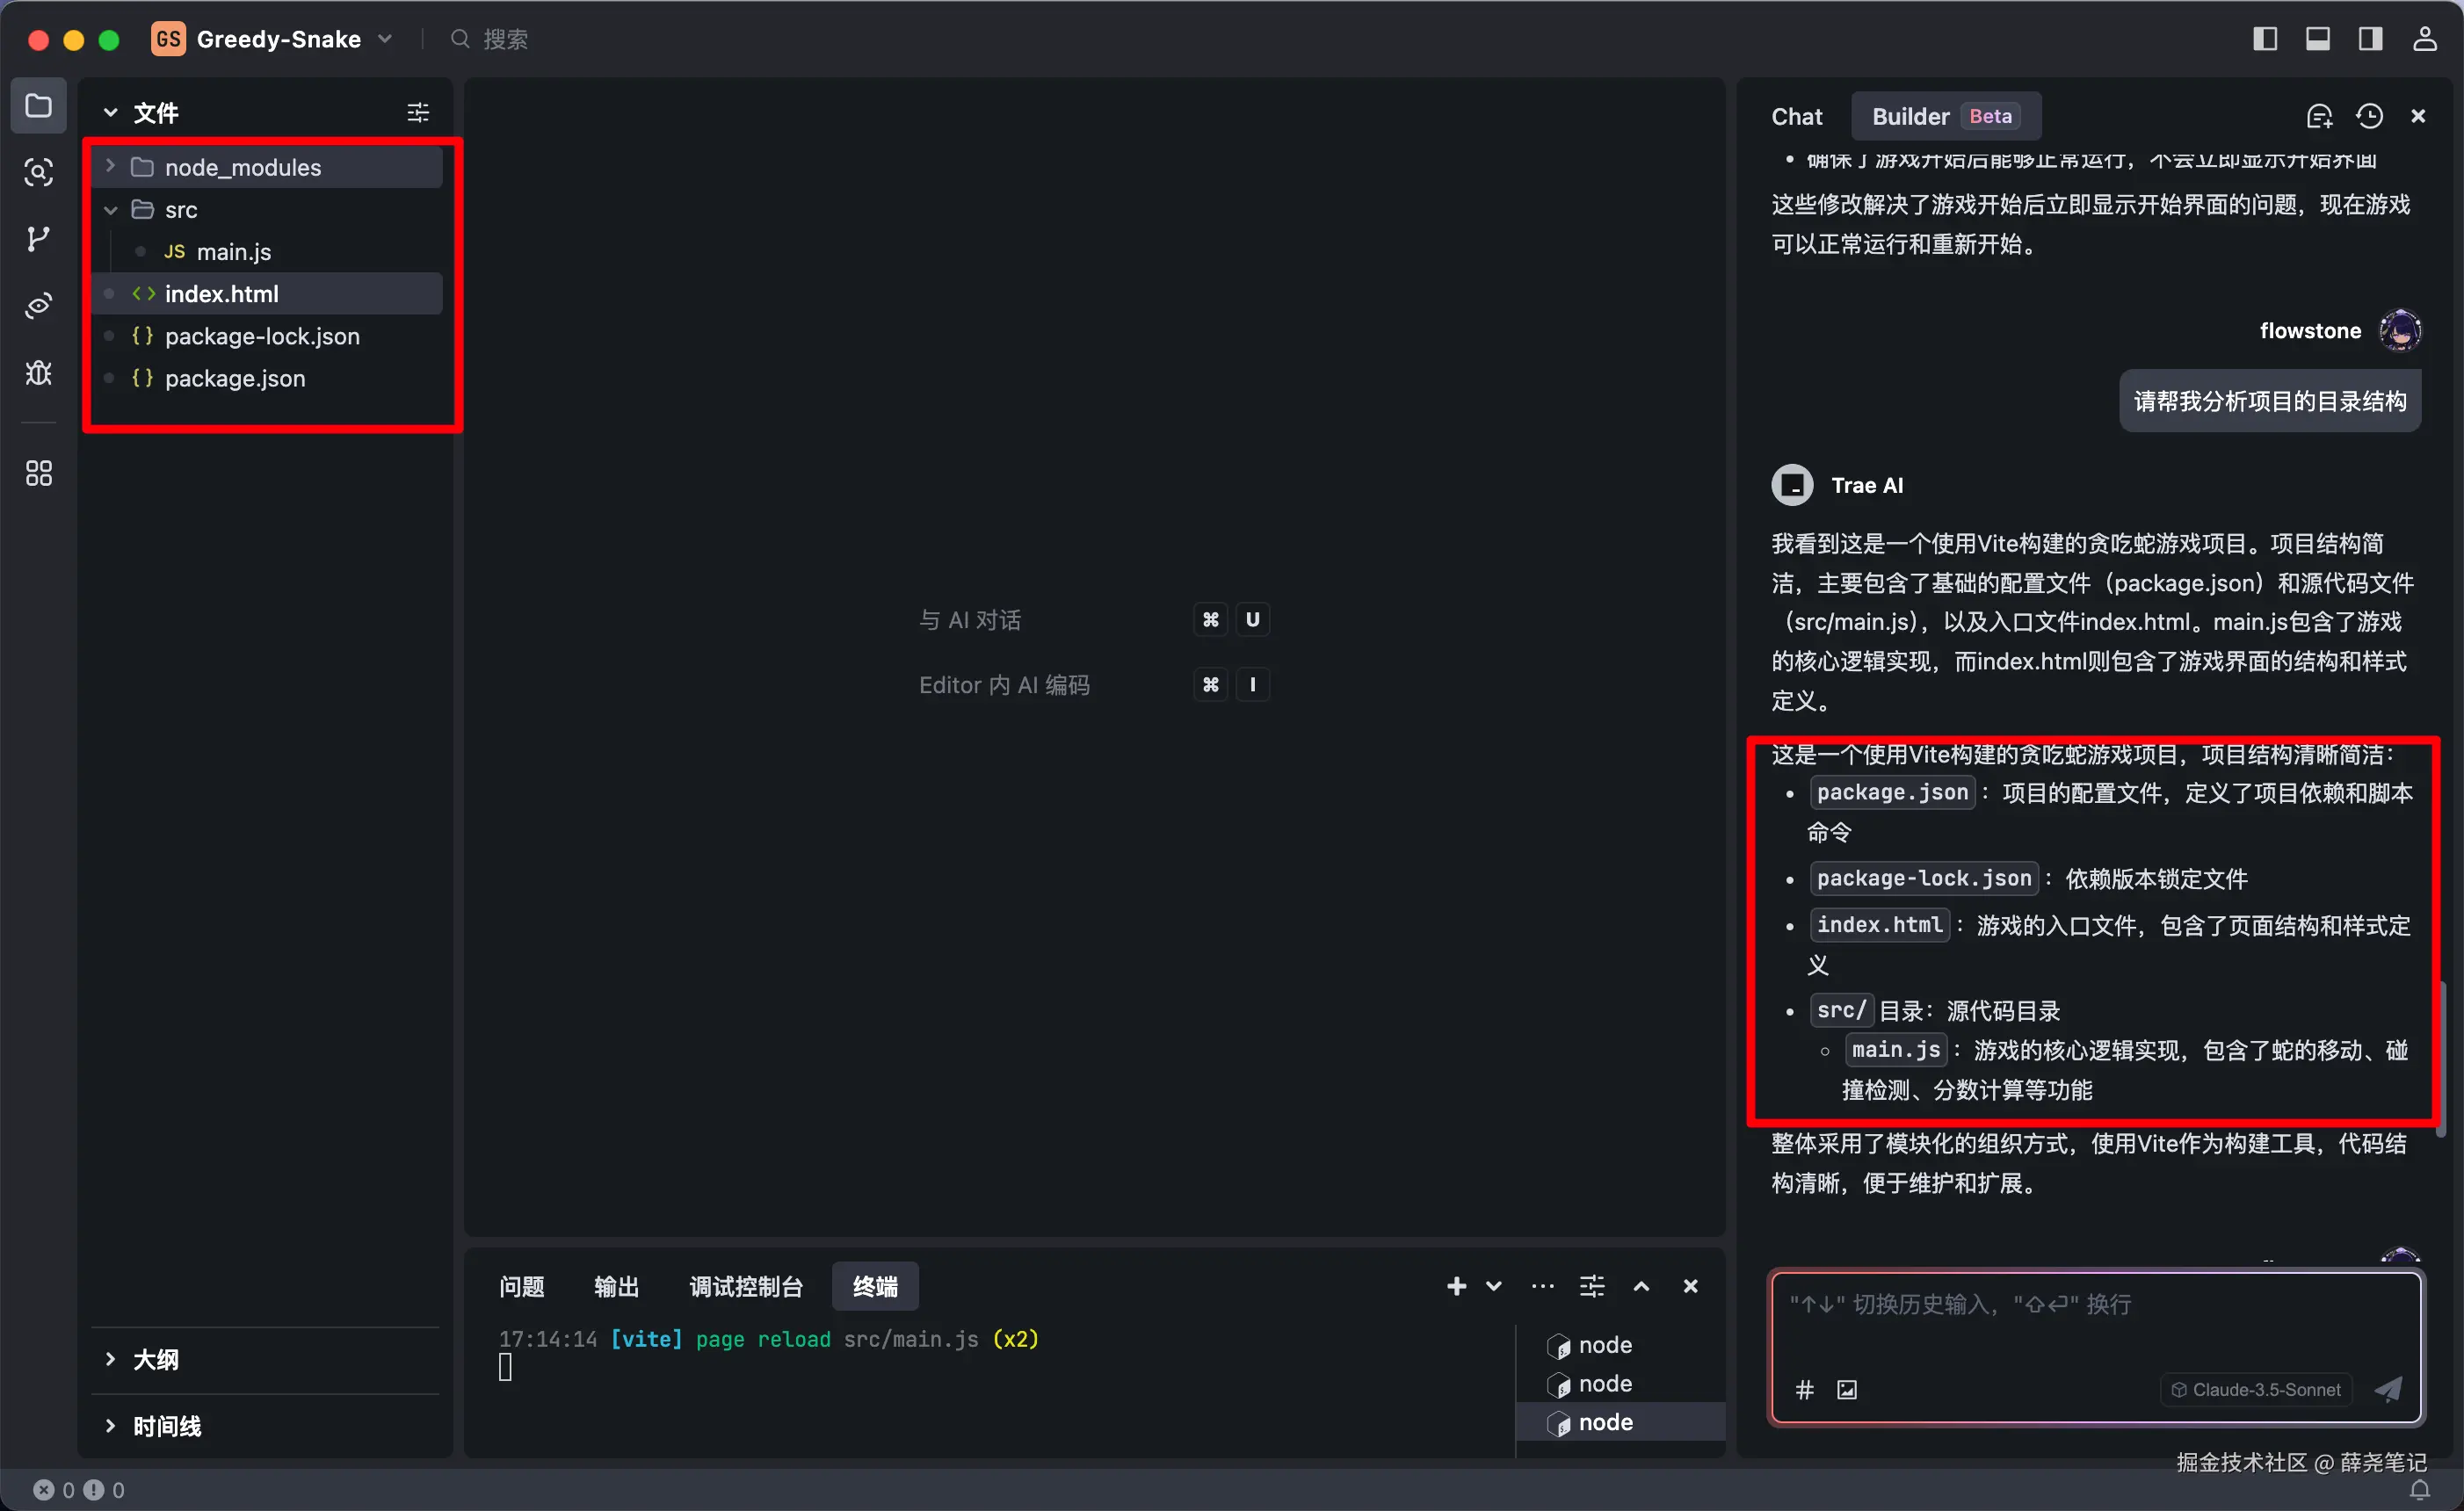Start a new chat session icon
2464x1511 pixels.
pyautogui.click(x=2319, y=116)
